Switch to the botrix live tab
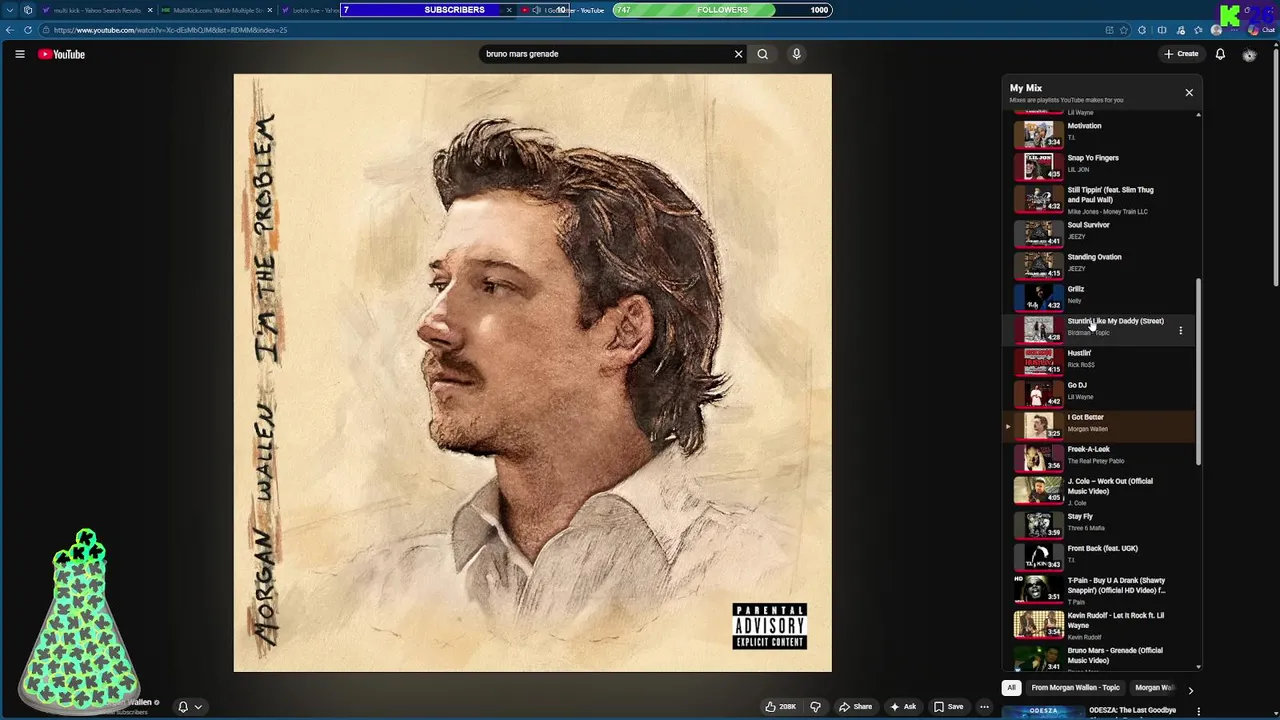This screenshot has width=1280, height=720. [309, 10]
